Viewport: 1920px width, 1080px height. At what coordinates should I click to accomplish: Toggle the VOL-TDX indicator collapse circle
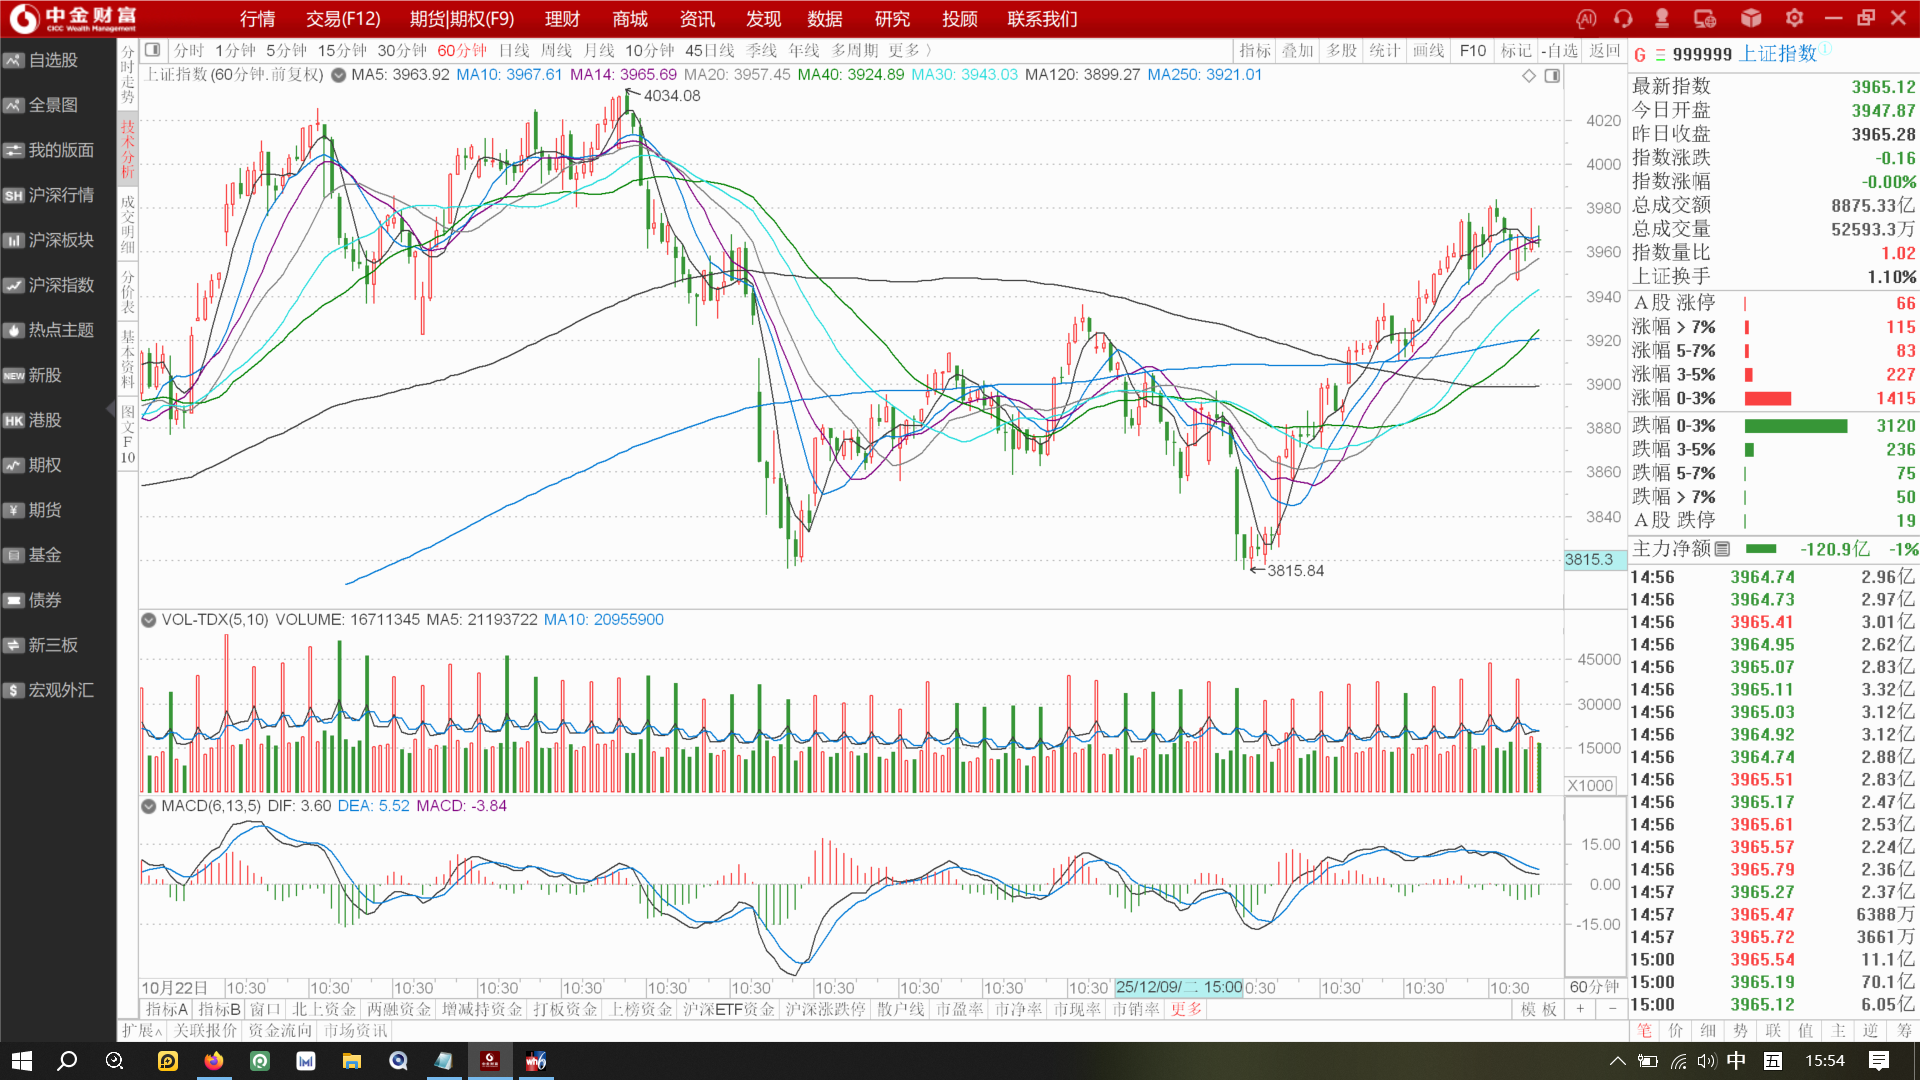tap(149, 620)
